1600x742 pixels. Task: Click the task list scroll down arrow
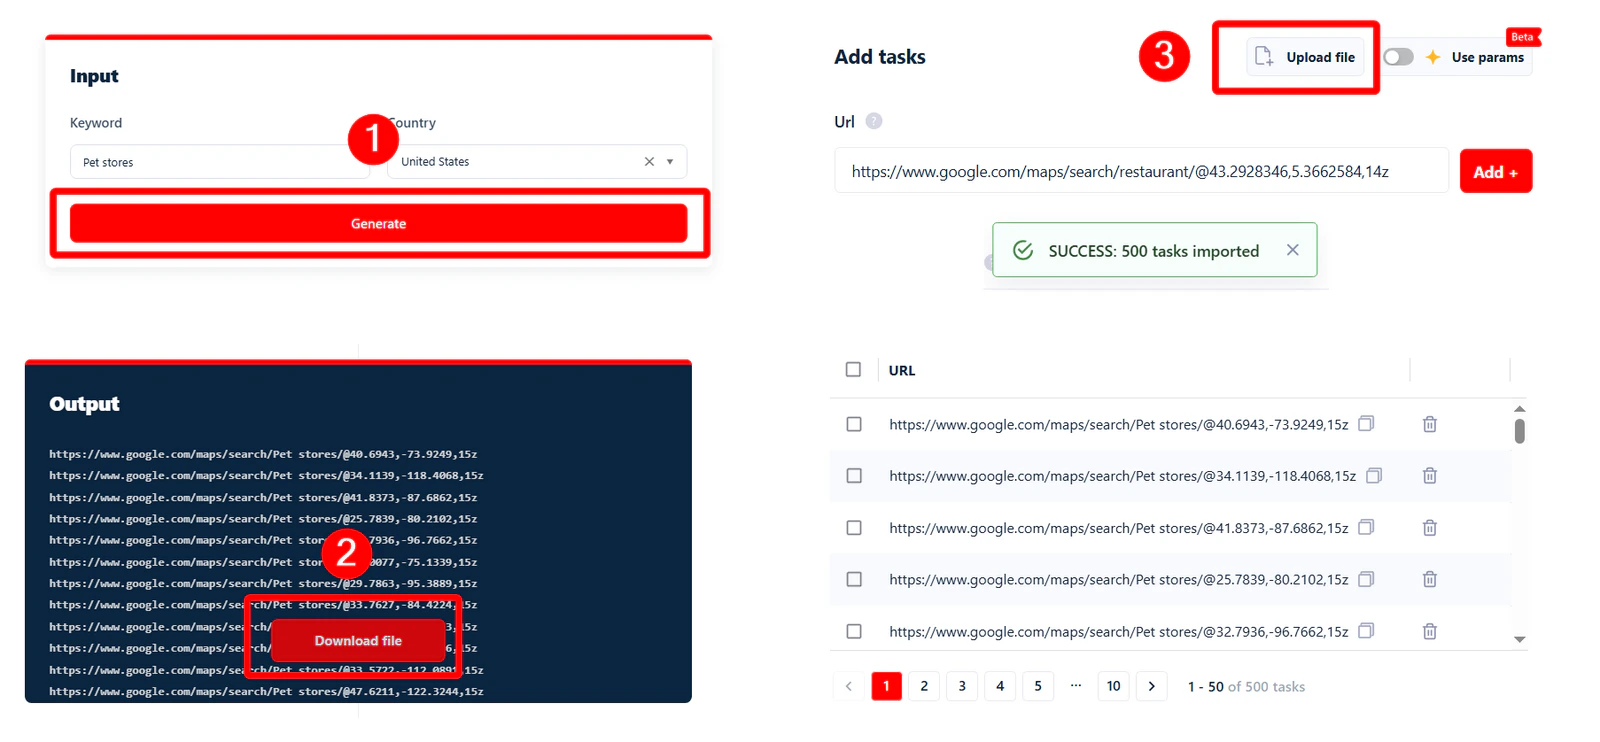coord(1519,639)
